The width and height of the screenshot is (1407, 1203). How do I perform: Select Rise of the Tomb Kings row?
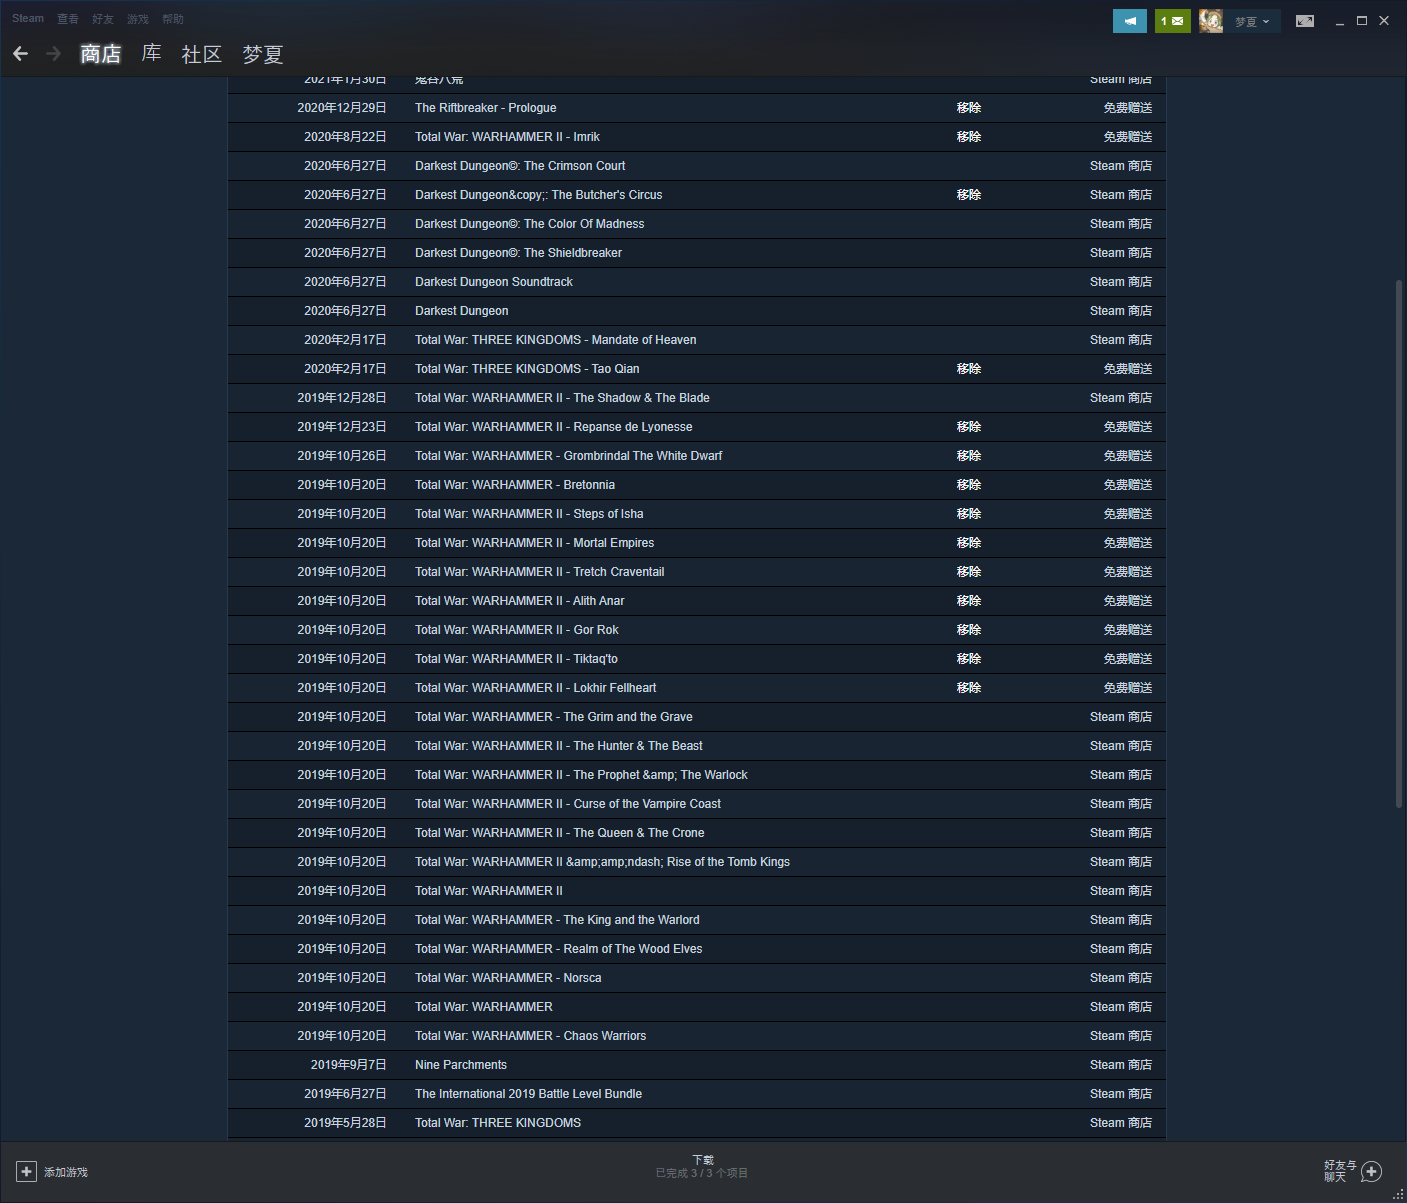697,862
